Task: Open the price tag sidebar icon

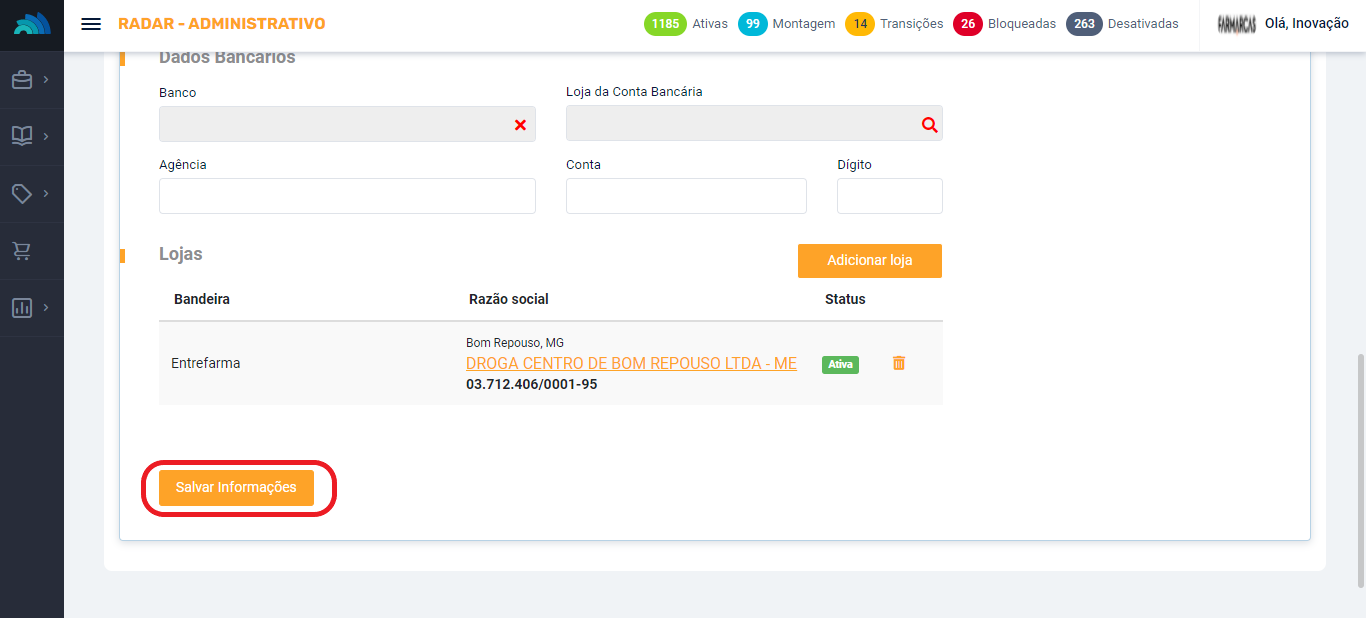Action: (22, 193)
